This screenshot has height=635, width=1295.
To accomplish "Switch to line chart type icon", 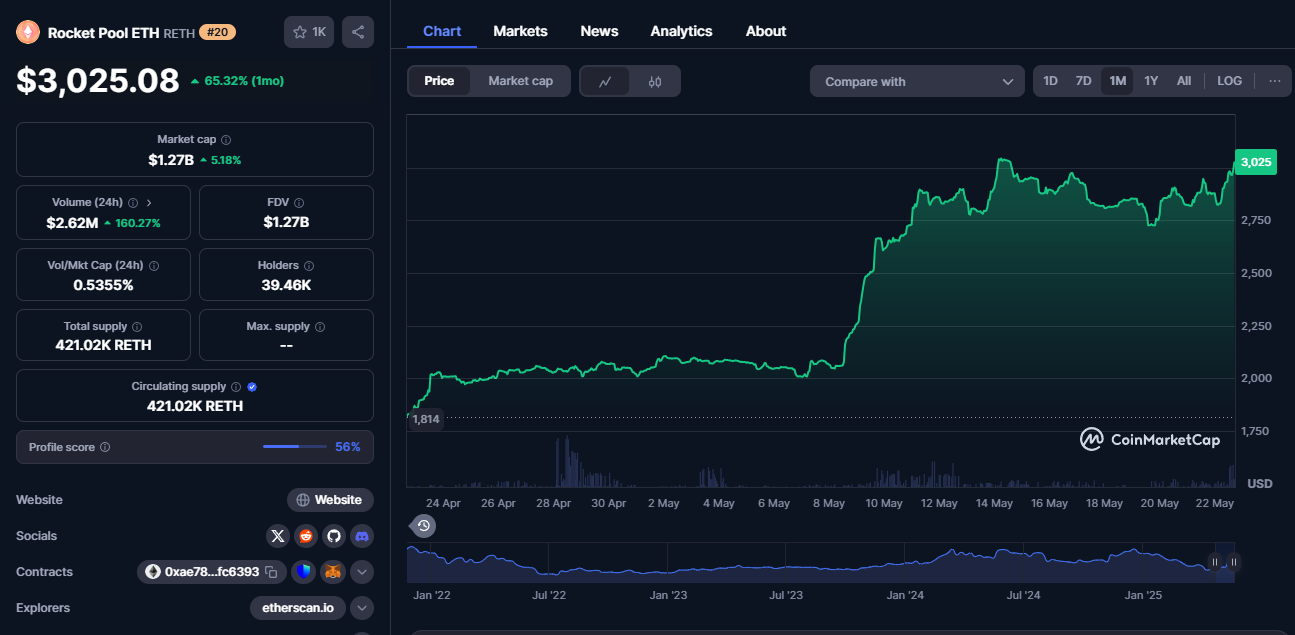I will pyautogui.click(x=606, y=82).
